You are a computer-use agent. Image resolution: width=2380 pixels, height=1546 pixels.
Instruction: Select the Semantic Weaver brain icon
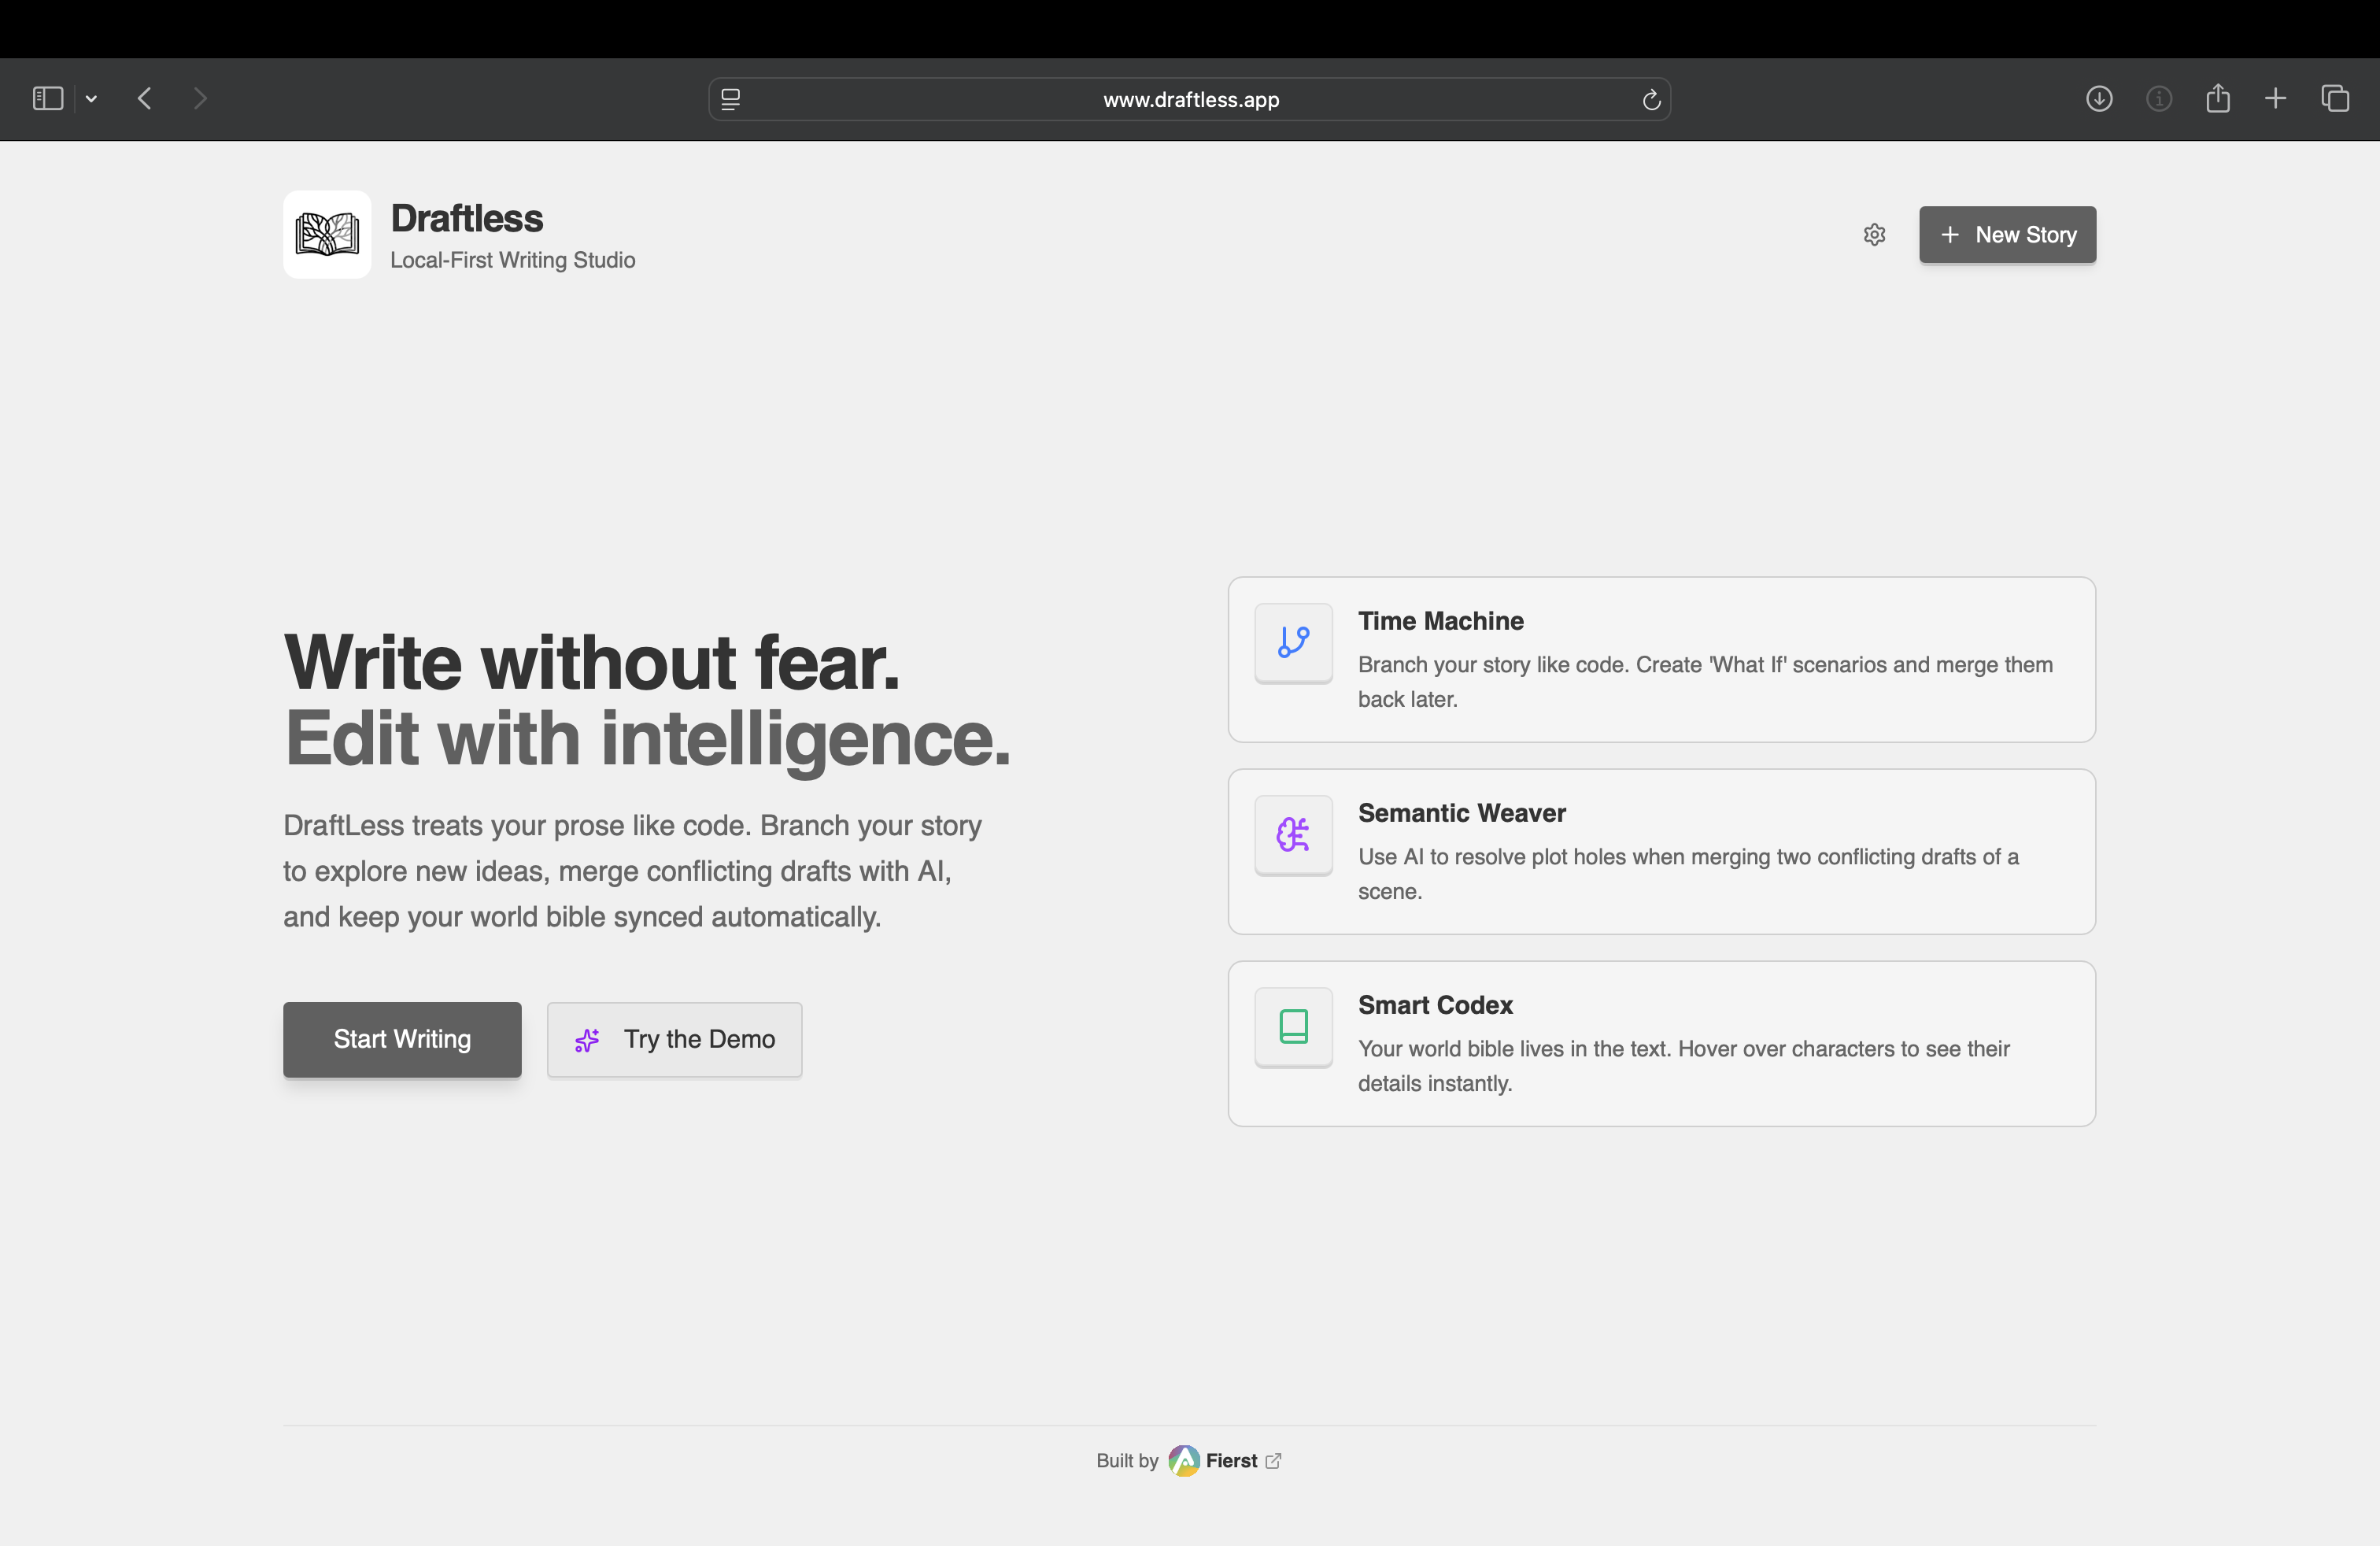point(1292,835)
